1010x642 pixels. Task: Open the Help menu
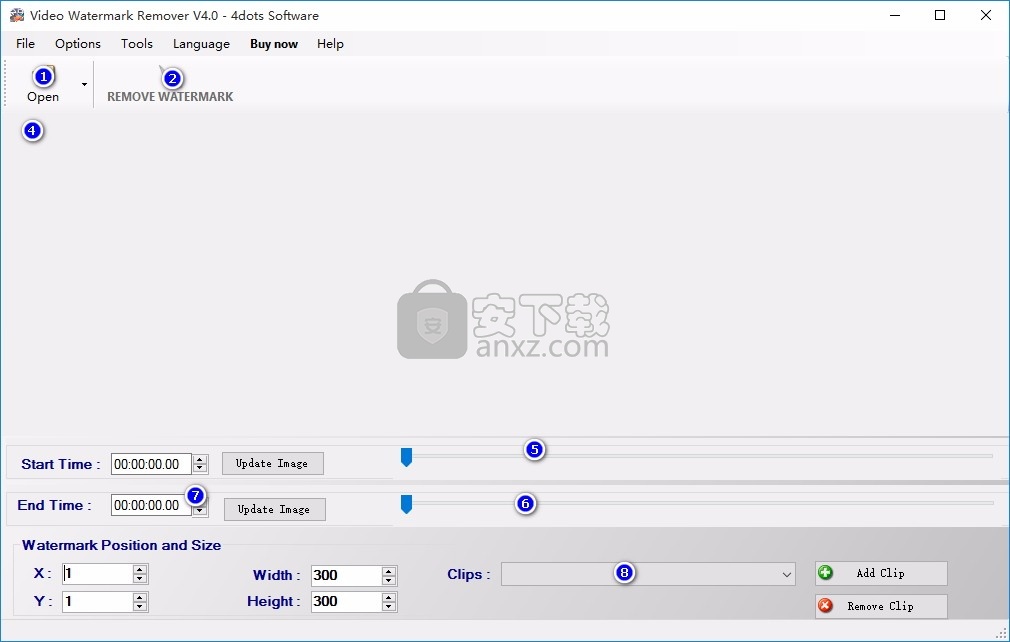(330, 44)
